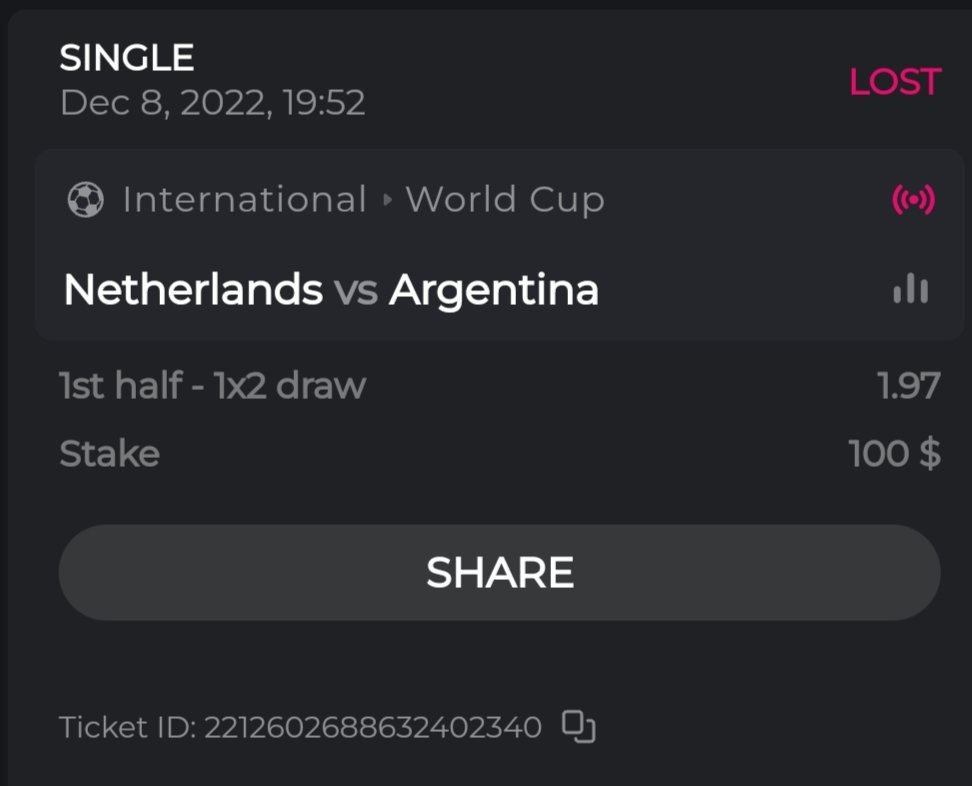Click the Stake label
The width and height of the screenshot is (972, 786).
point(109,454)
